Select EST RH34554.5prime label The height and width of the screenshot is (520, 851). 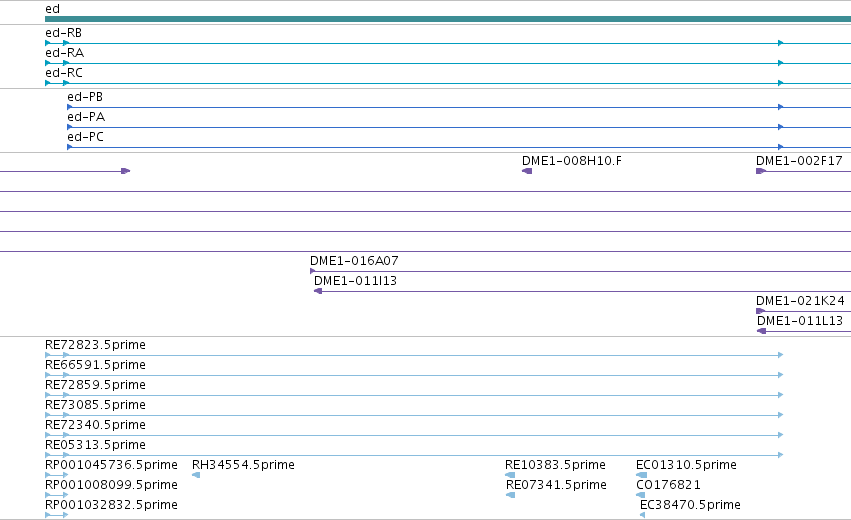(x=244, y=465)
